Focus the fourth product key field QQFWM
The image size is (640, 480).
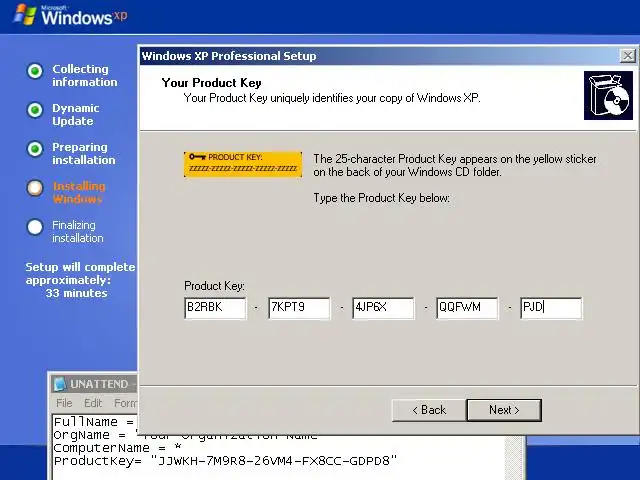pyautogui.click(x=467, y=308)
